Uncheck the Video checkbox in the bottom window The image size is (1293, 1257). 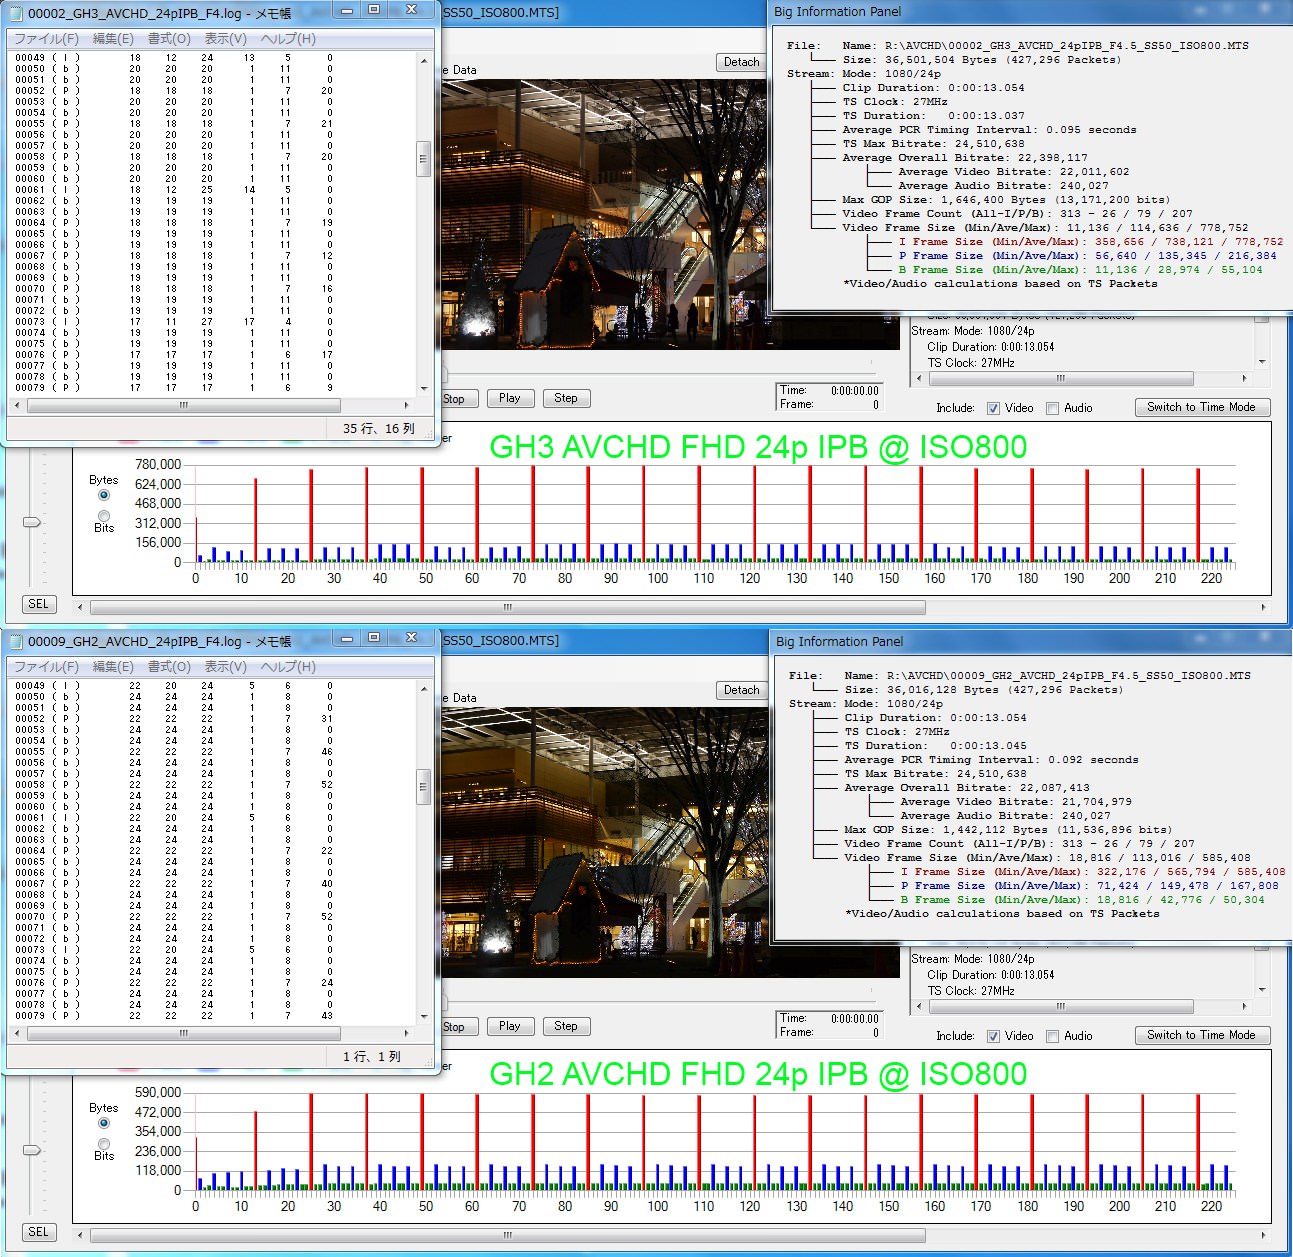993,1036
